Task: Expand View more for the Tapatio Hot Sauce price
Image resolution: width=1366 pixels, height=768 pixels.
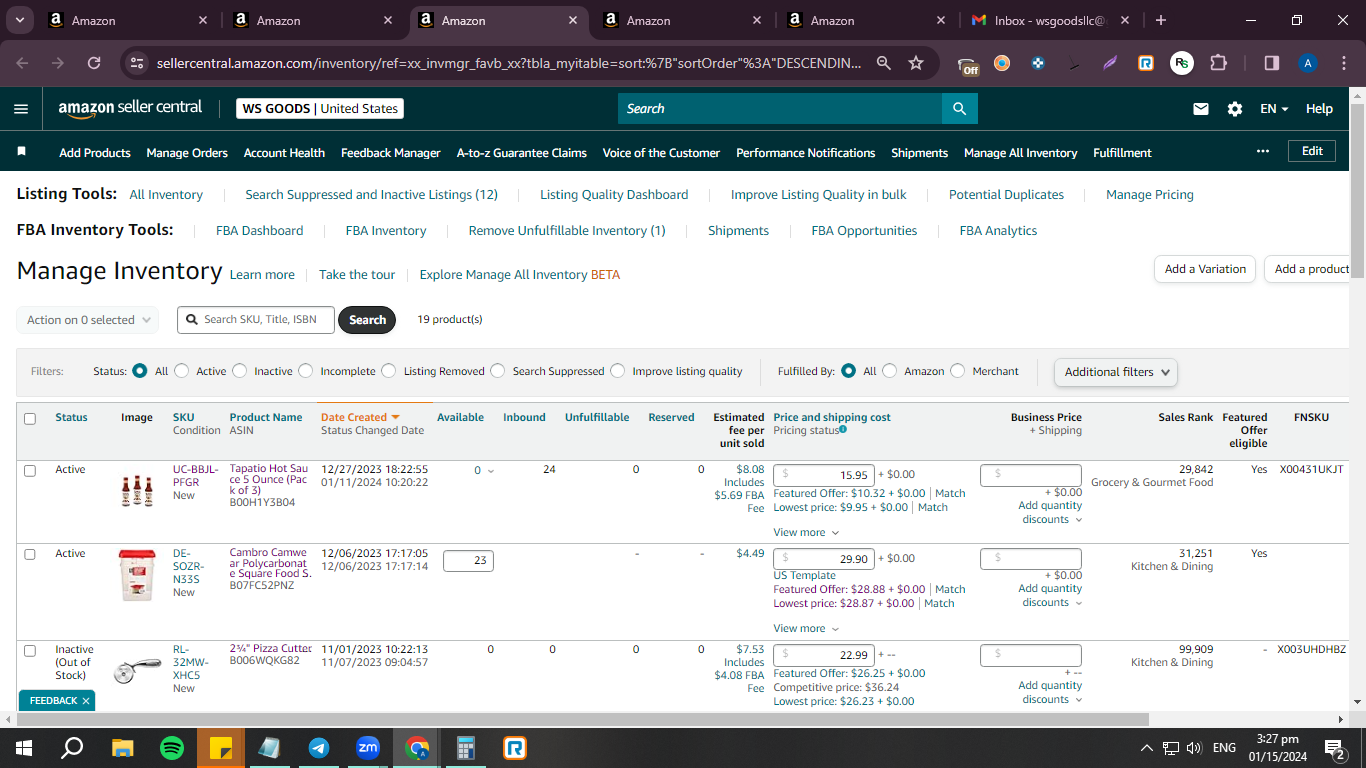Action: point(806,533)
